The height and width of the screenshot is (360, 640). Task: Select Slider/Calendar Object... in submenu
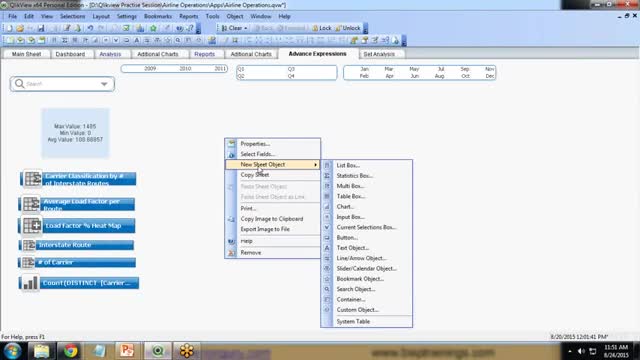point(367,269)
